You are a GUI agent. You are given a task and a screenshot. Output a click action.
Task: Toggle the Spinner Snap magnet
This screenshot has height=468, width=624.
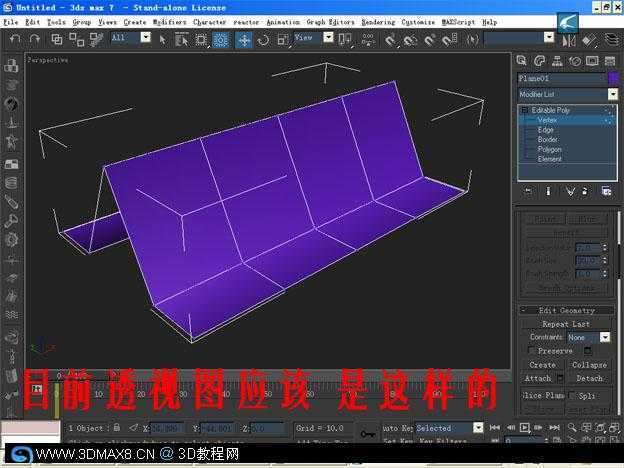pyautogui.click(x=449, y=40)
